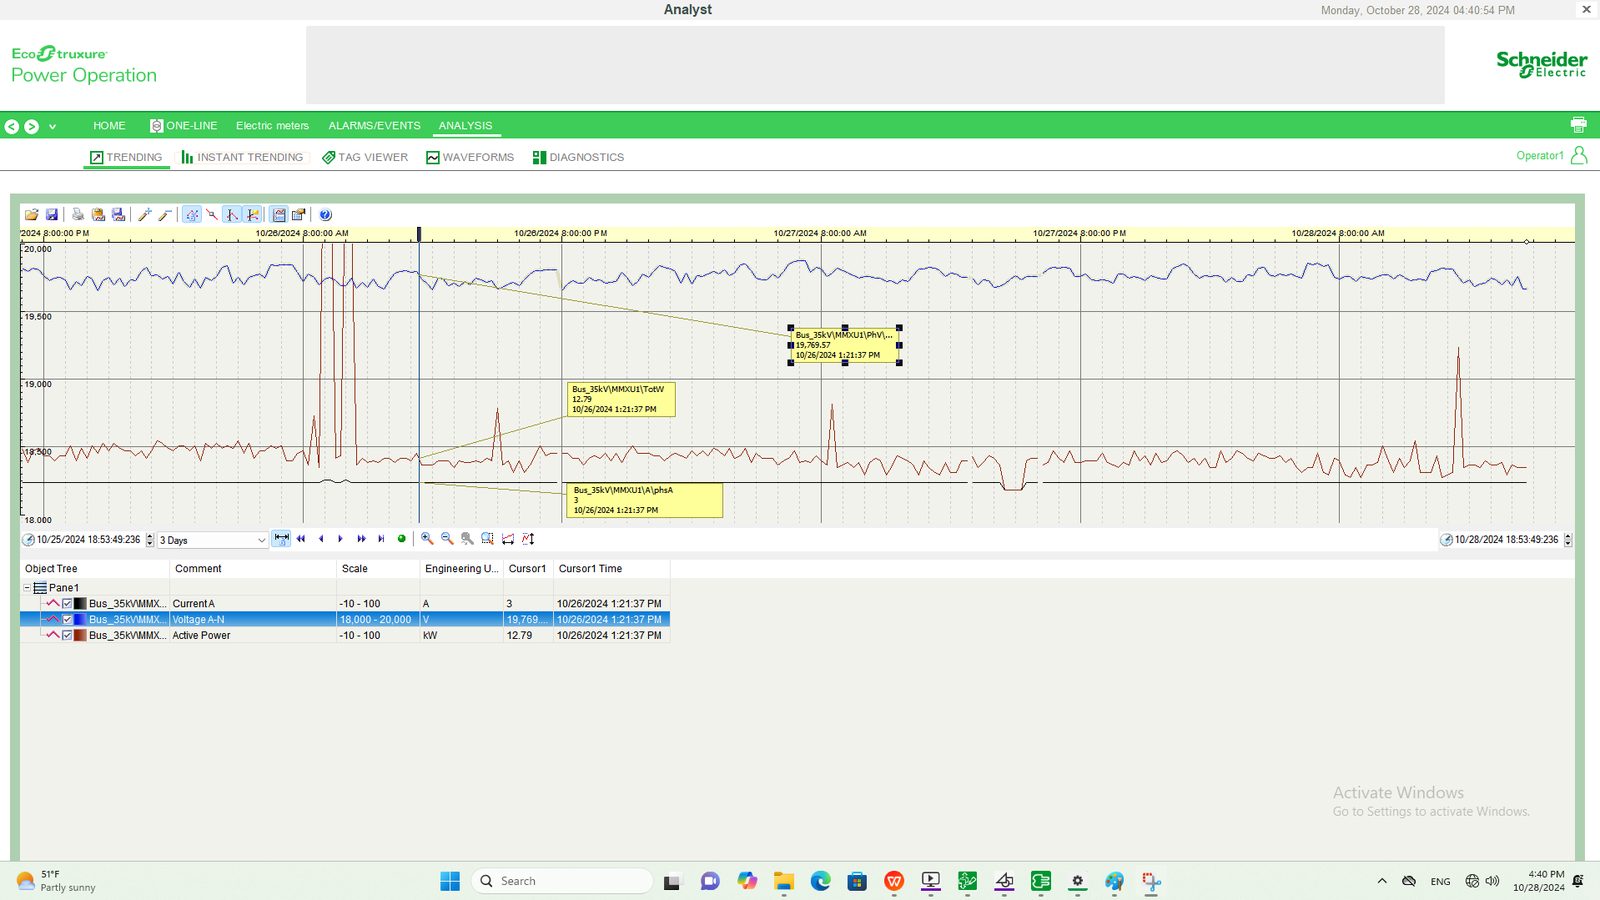This screenshot has height=900, width=1600.
Task: Click the back navigation arrow in green bar
Action: [12, 126]
